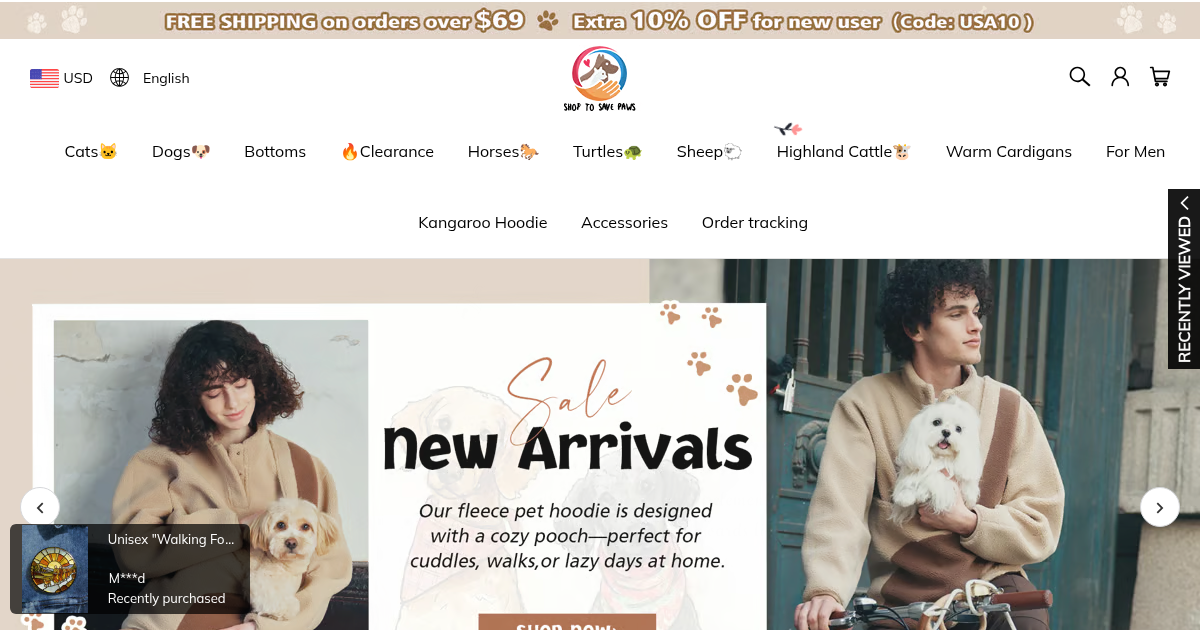Screen dimensions: 1200x630
Task: Open the search magnifier icon
Action: click(1079, 77)
